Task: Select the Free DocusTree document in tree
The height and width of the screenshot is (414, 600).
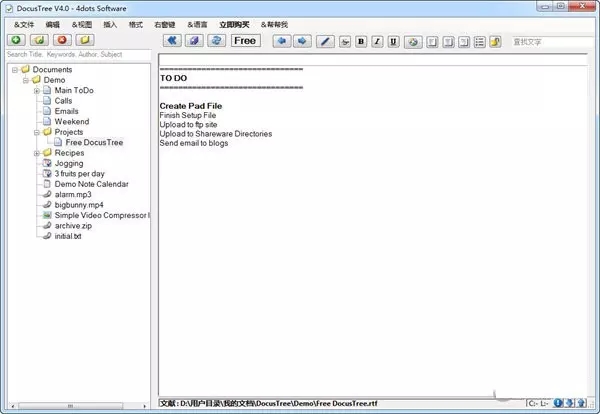Action: [x=95, y=142]
